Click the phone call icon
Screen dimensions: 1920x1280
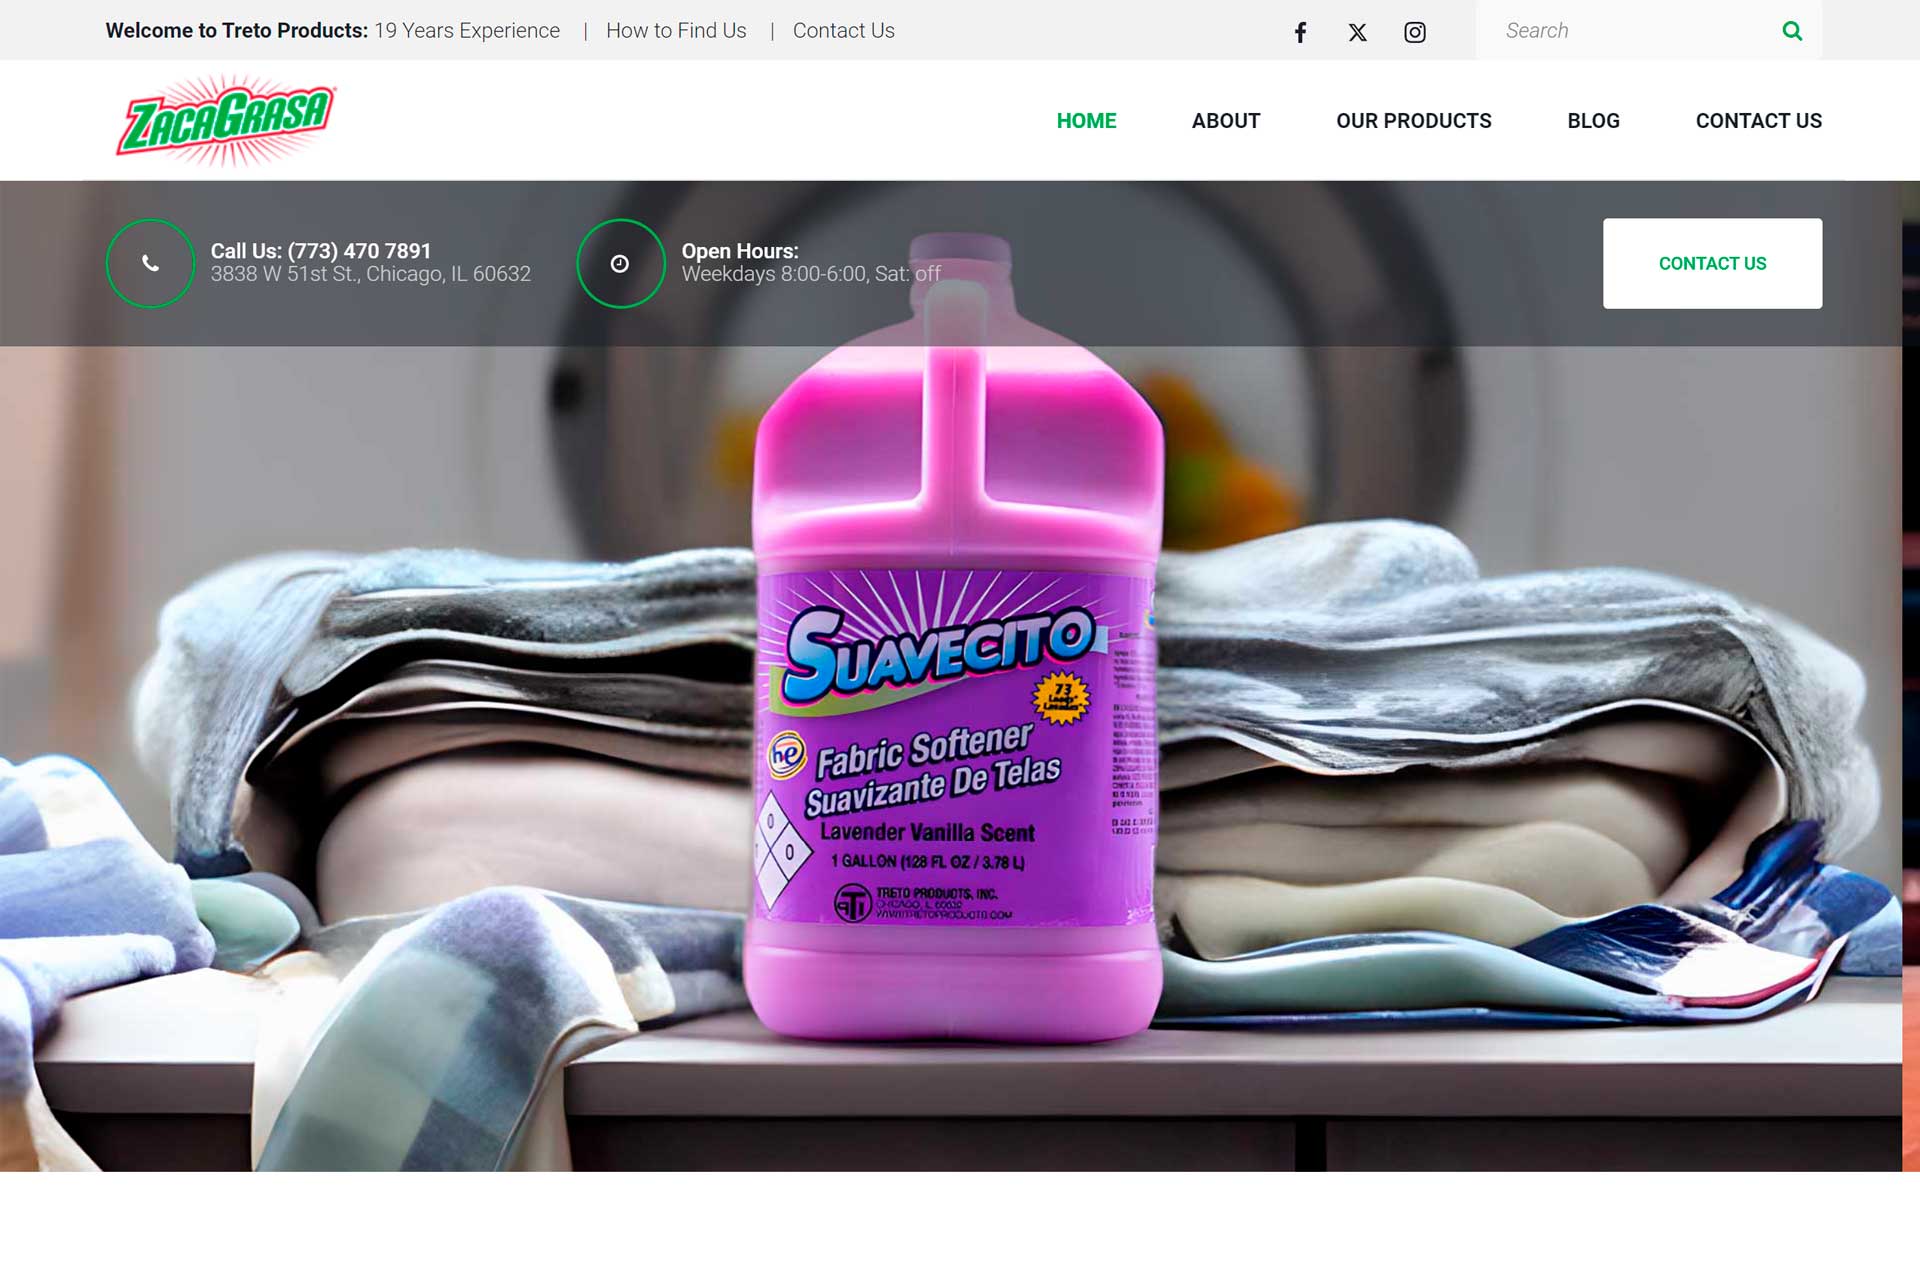[x=150, y=263]
